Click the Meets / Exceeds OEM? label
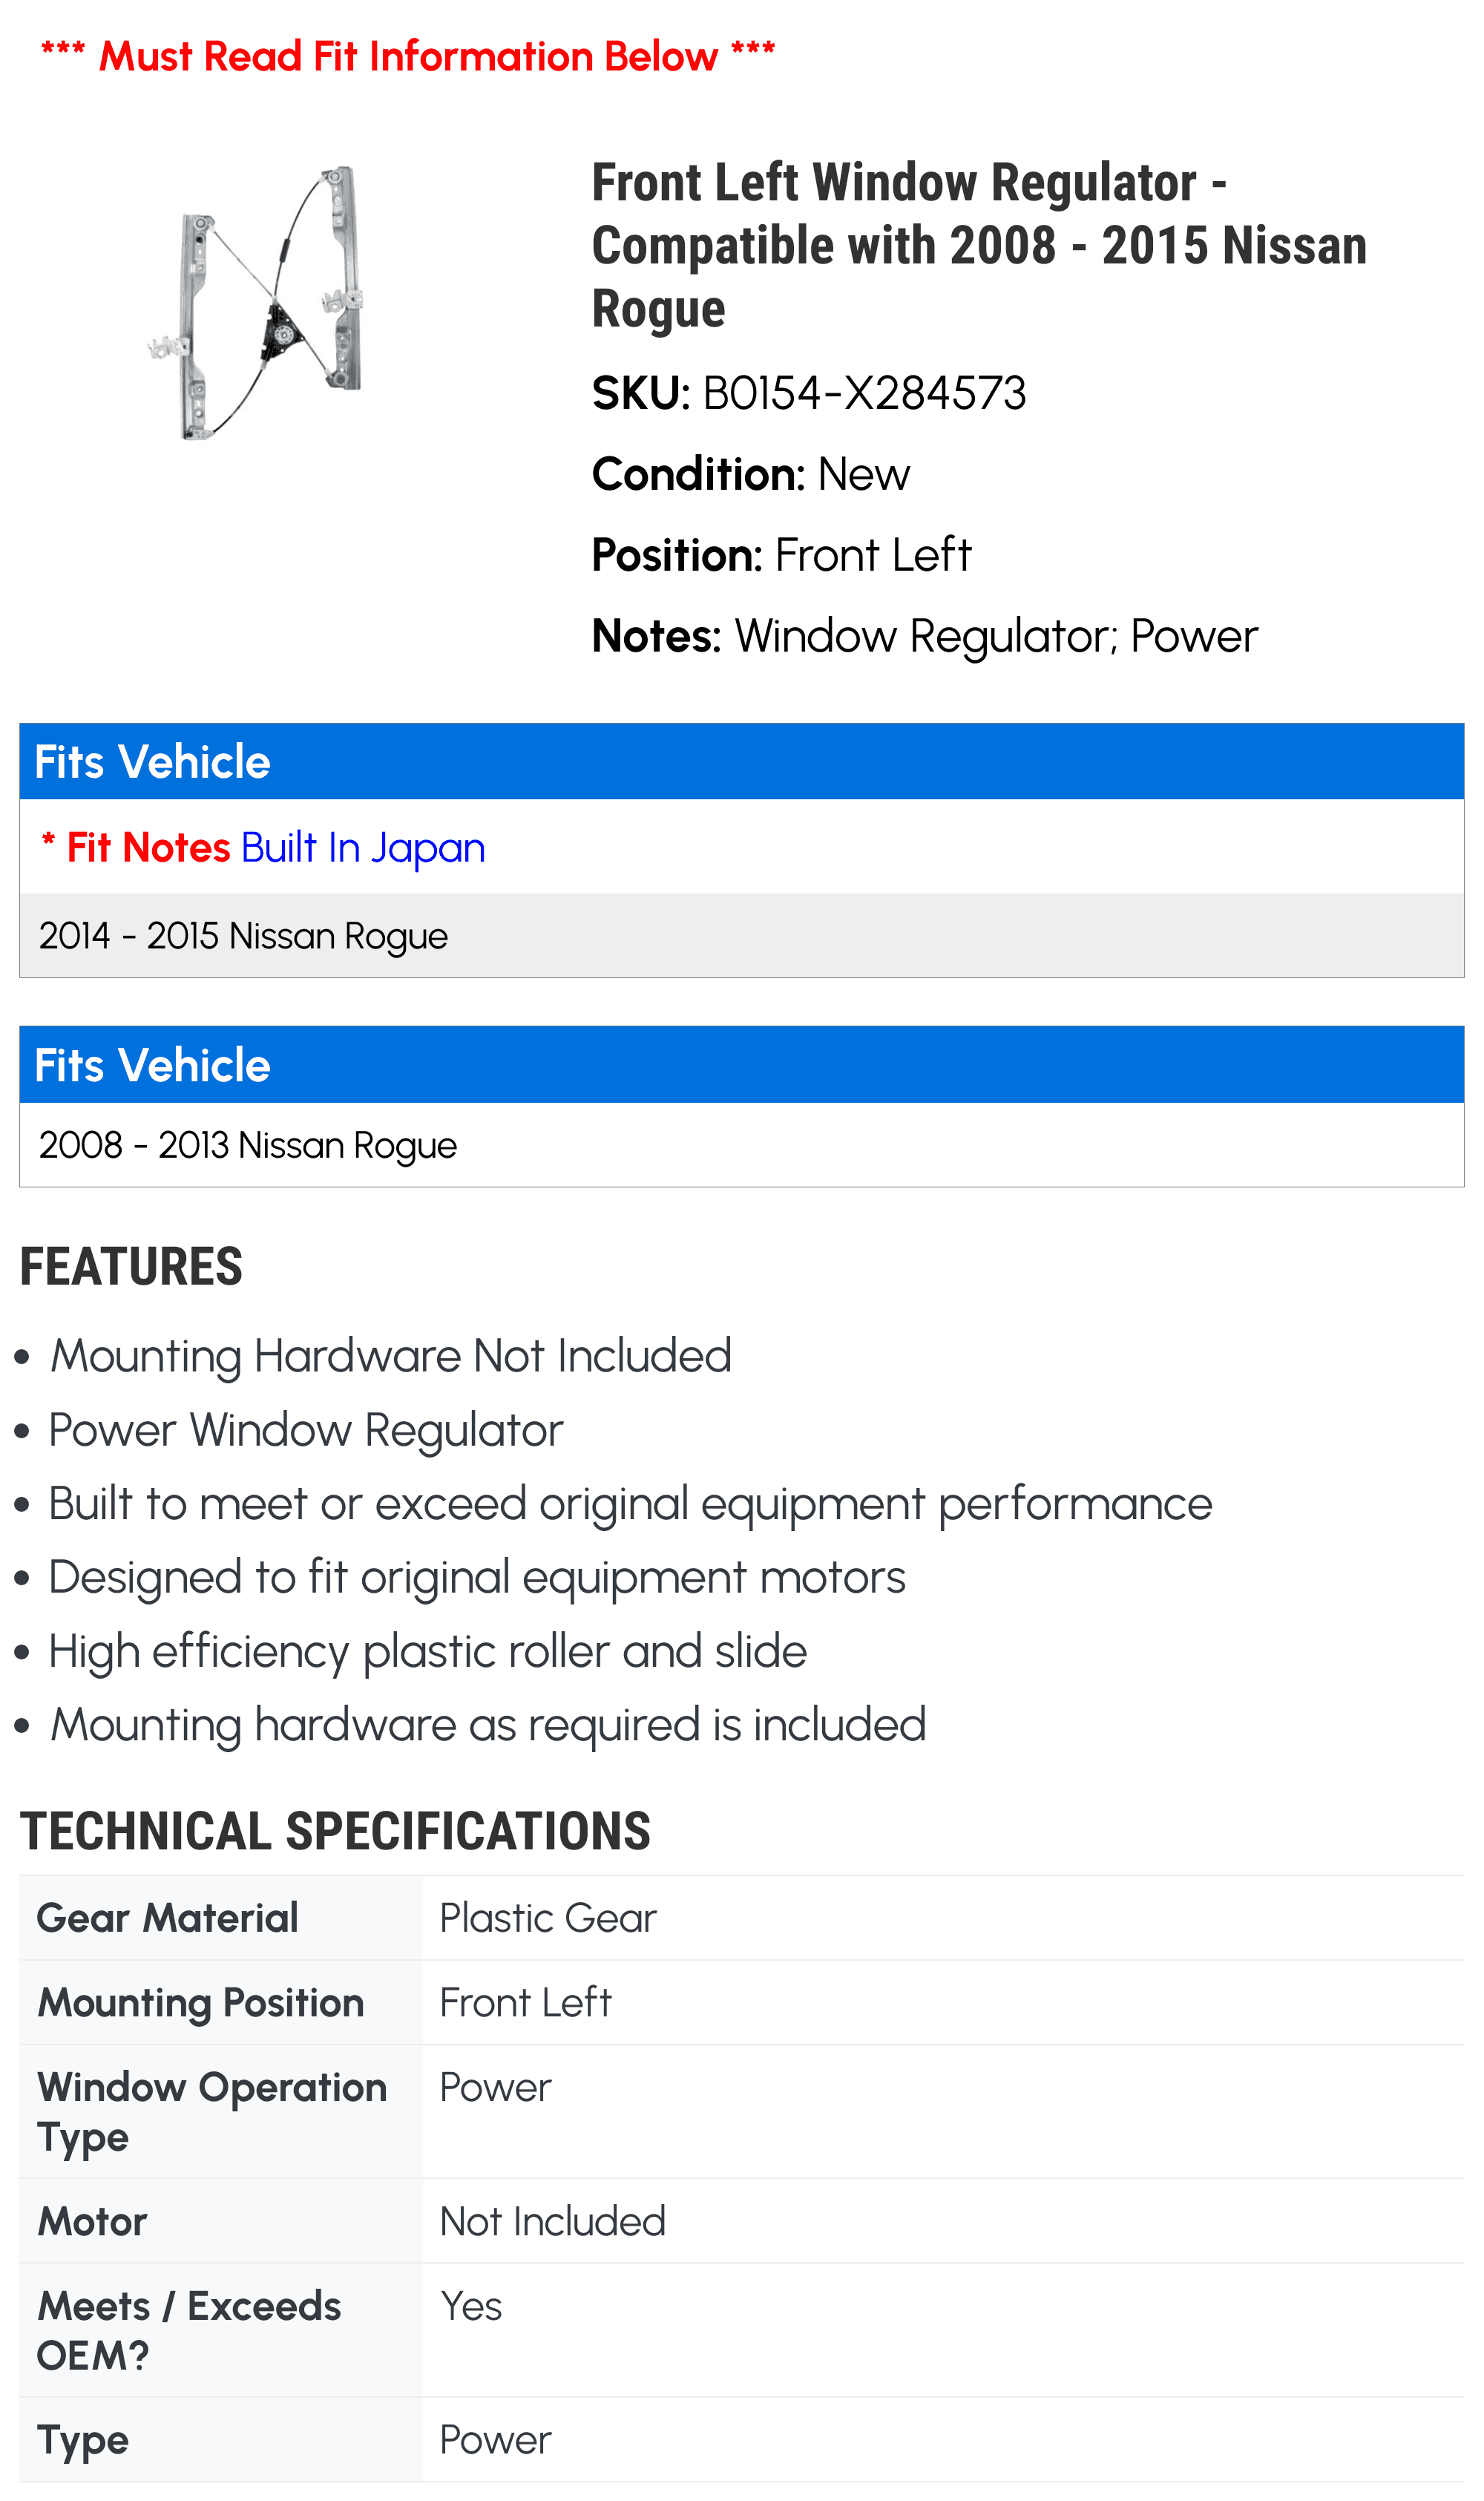 tap(189, 2330)
